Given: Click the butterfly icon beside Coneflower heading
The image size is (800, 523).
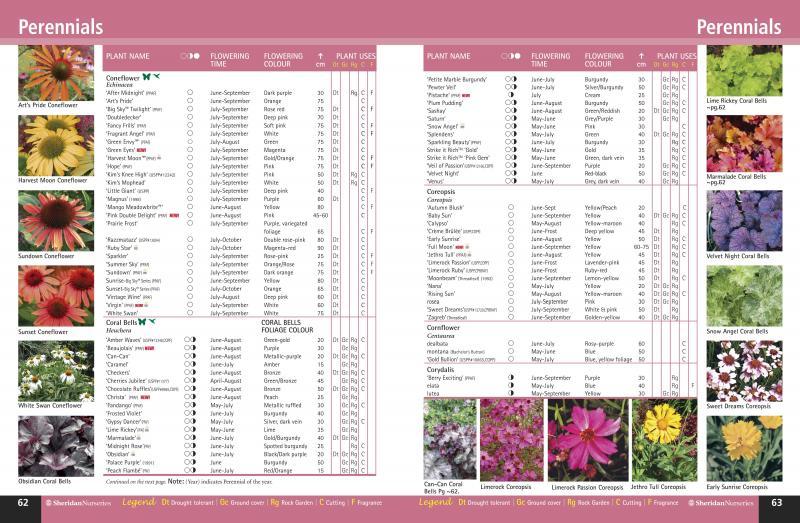Looking at the screenshot, I should (146, 77).
